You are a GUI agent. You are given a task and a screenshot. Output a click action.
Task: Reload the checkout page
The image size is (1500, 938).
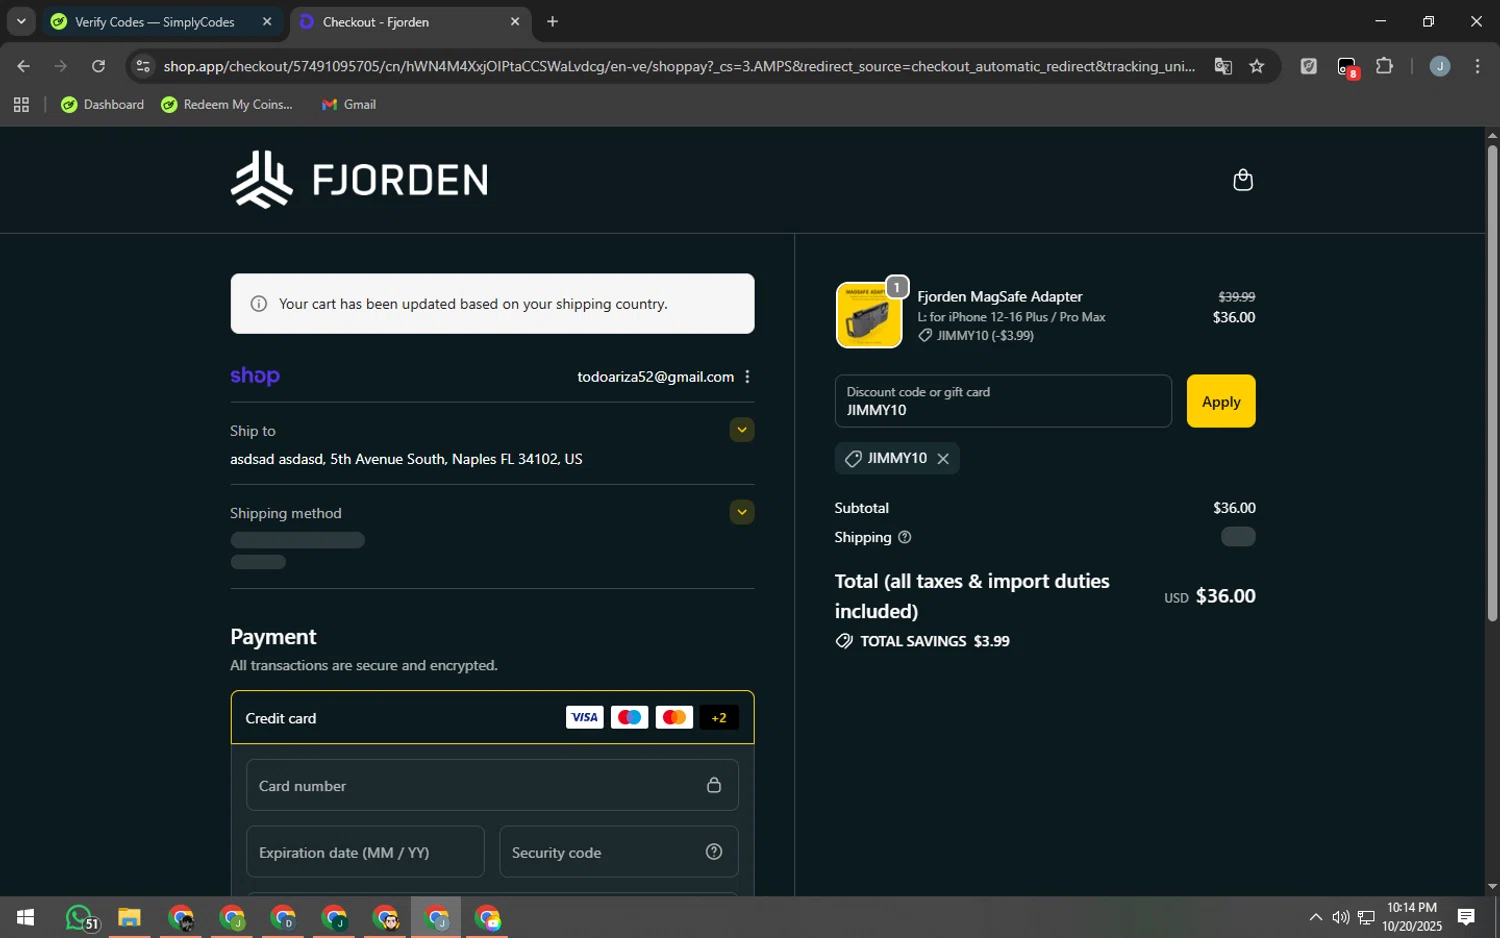(98, 67)
